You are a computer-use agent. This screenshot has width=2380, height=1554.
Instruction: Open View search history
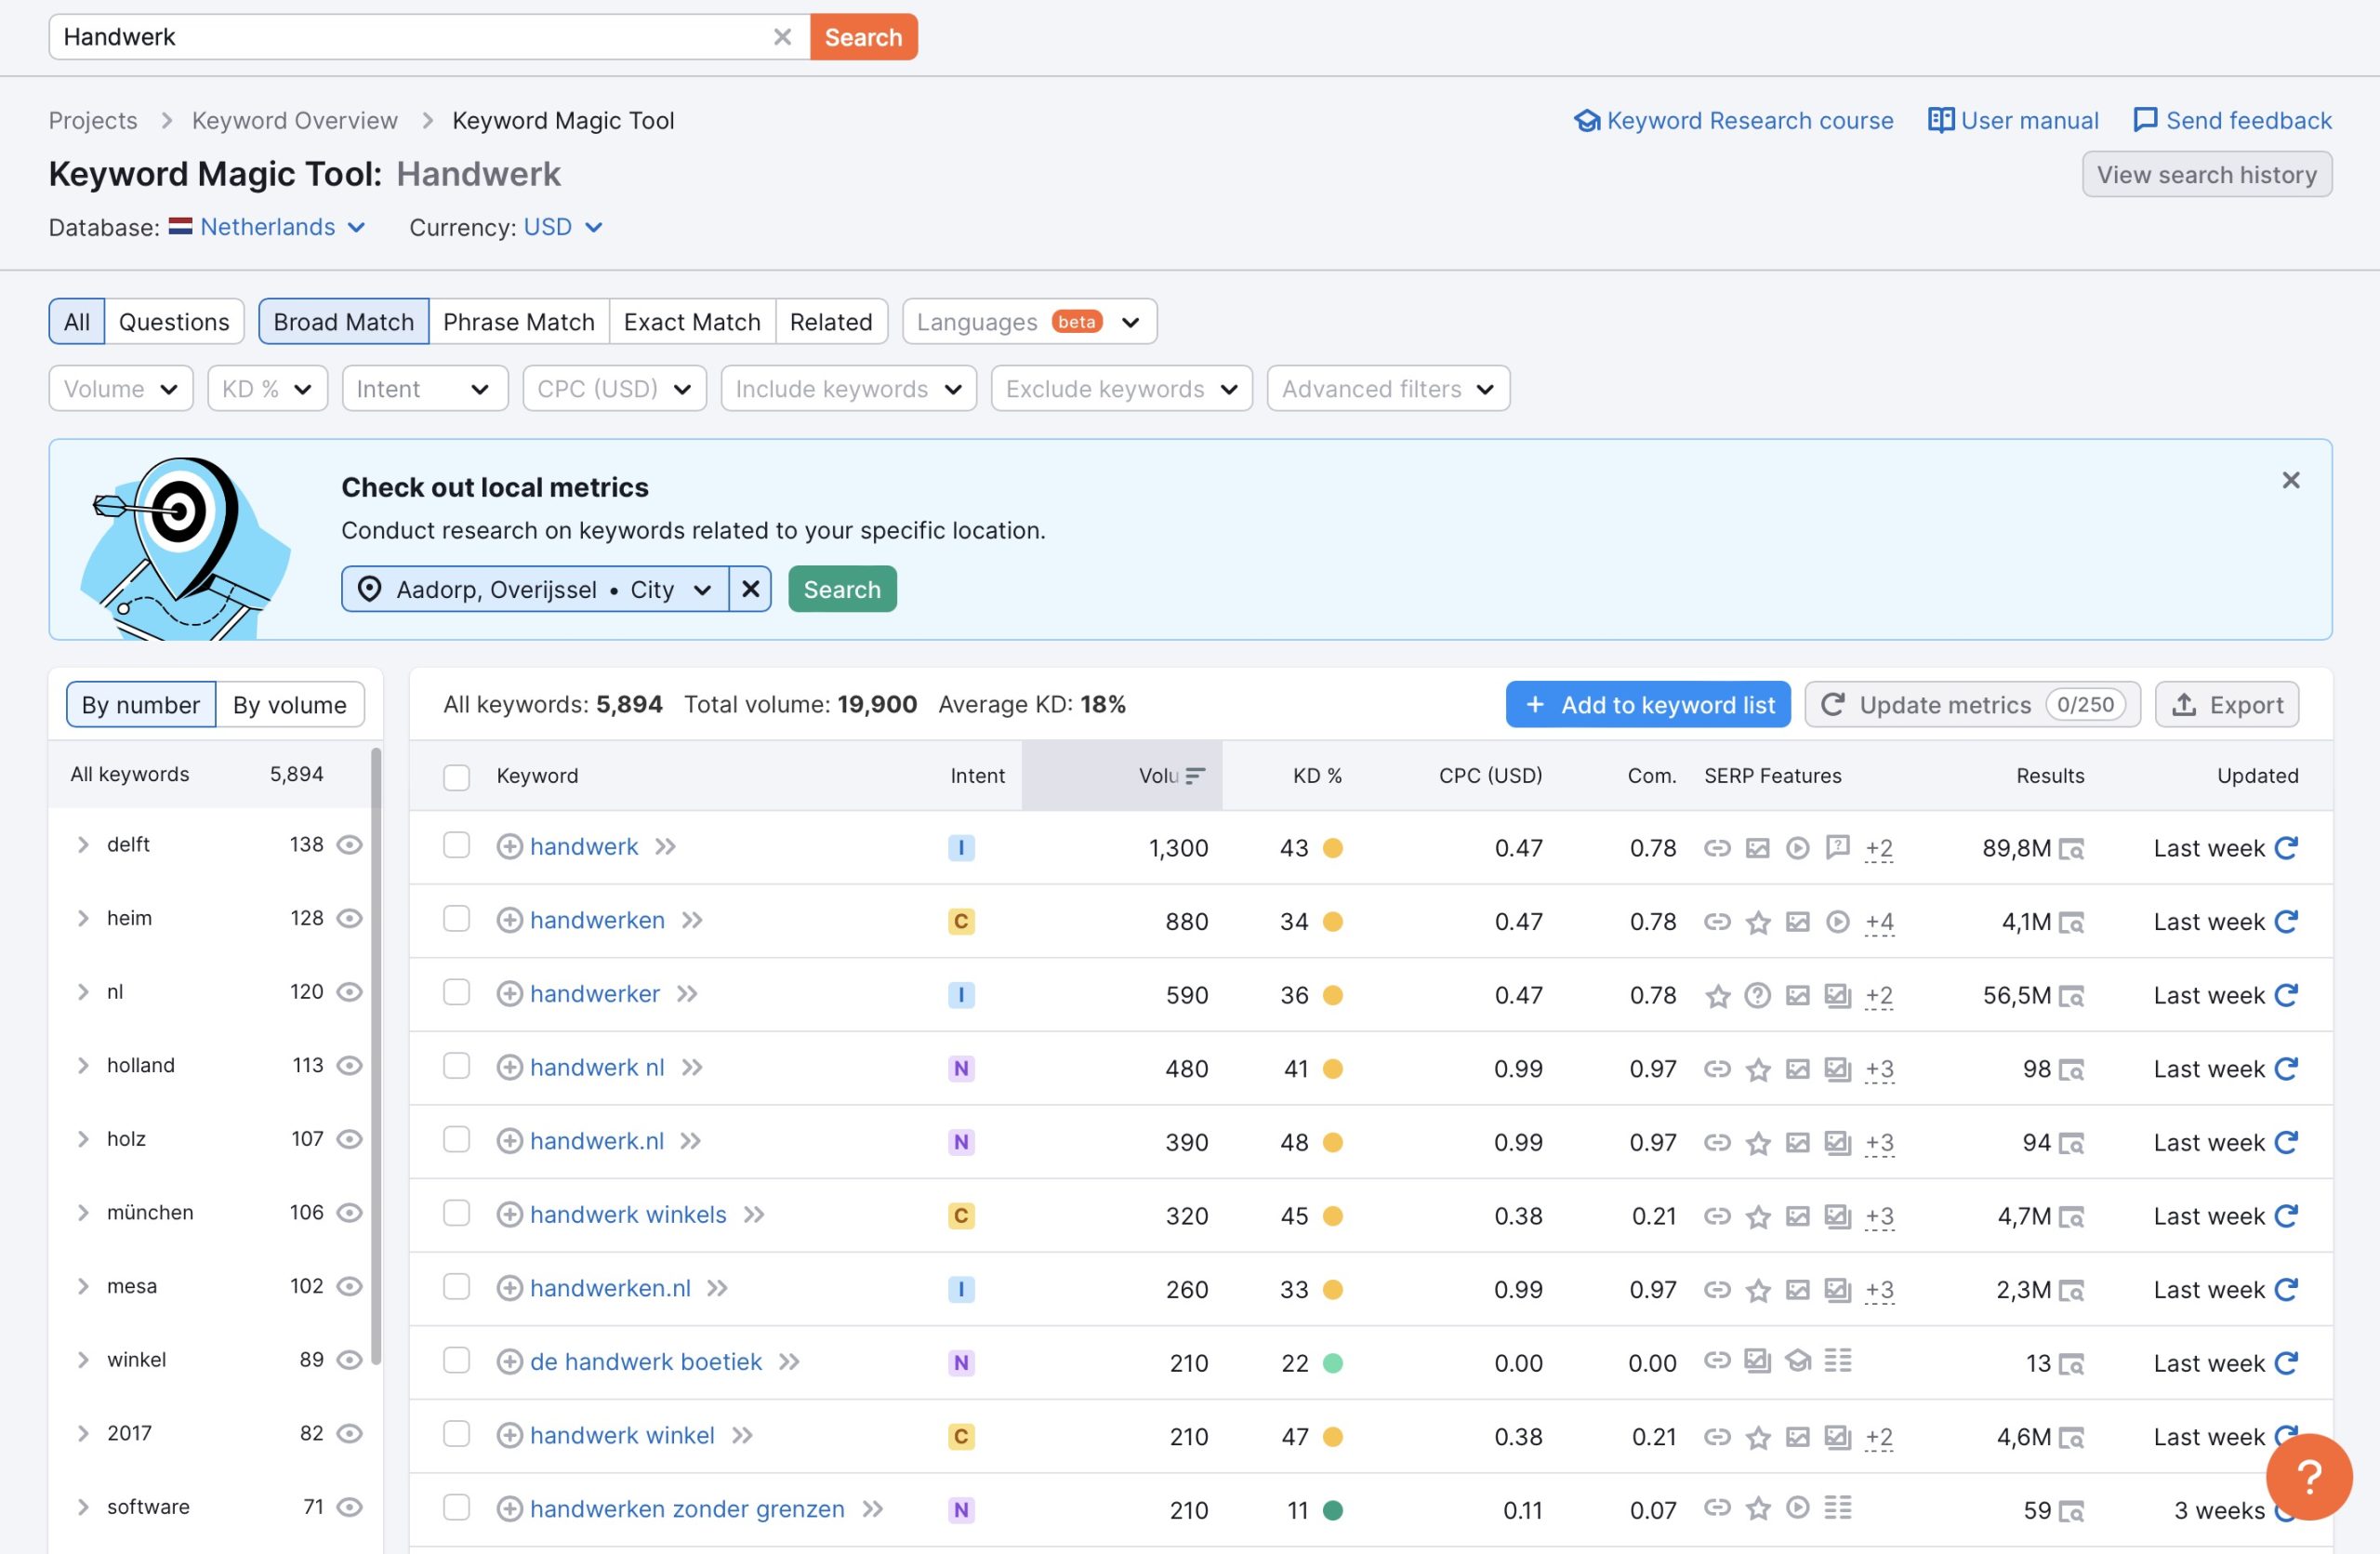click(x=2207, y=175)
